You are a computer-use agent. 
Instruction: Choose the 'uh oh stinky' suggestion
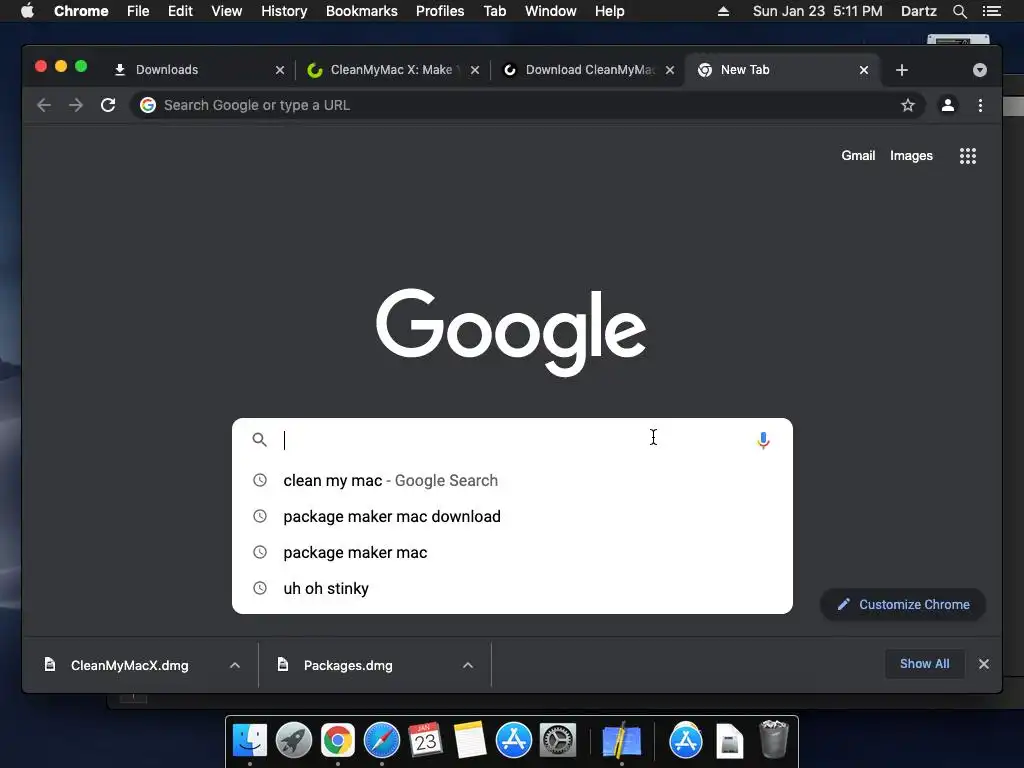click(512, 588)
